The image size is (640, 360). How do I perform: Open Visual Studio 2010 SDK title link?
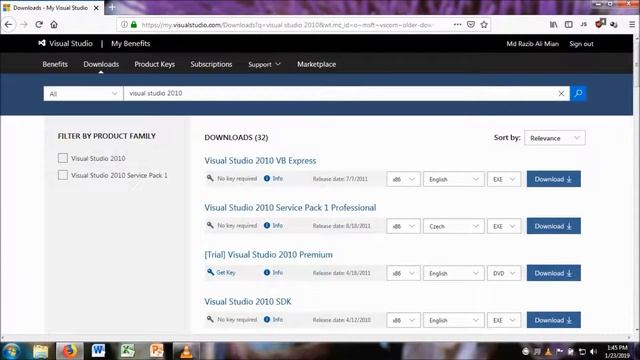point(248,301)
